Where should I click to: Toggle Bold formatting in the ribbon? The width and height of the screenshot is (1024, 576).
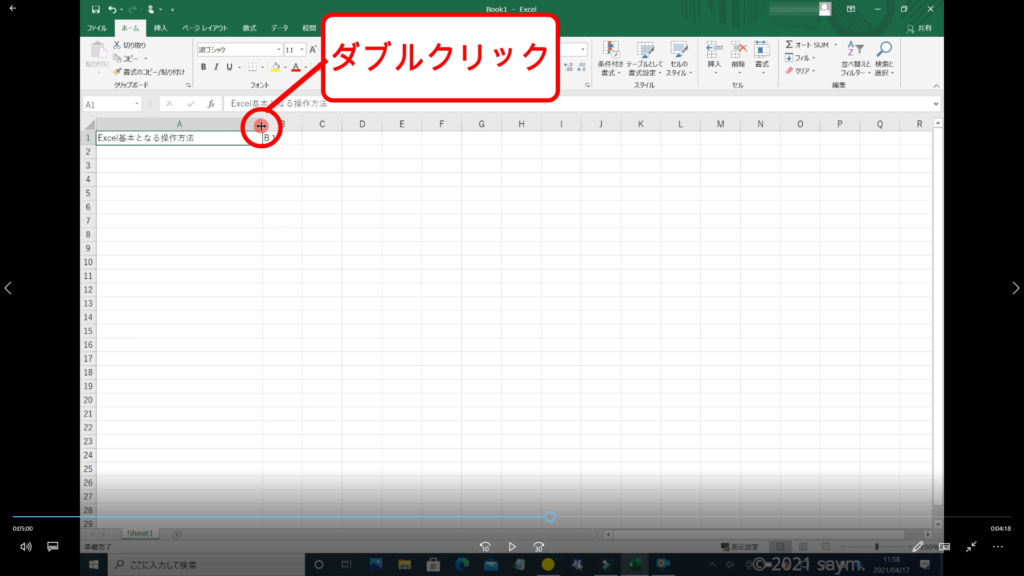(203, 67)
